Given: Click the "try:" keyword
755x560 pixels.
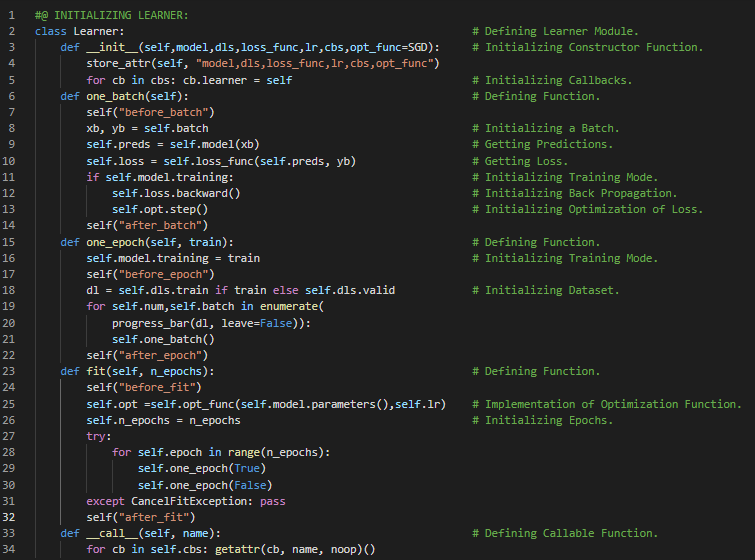Looking at the screenshot, I should [x=99, y=436].
